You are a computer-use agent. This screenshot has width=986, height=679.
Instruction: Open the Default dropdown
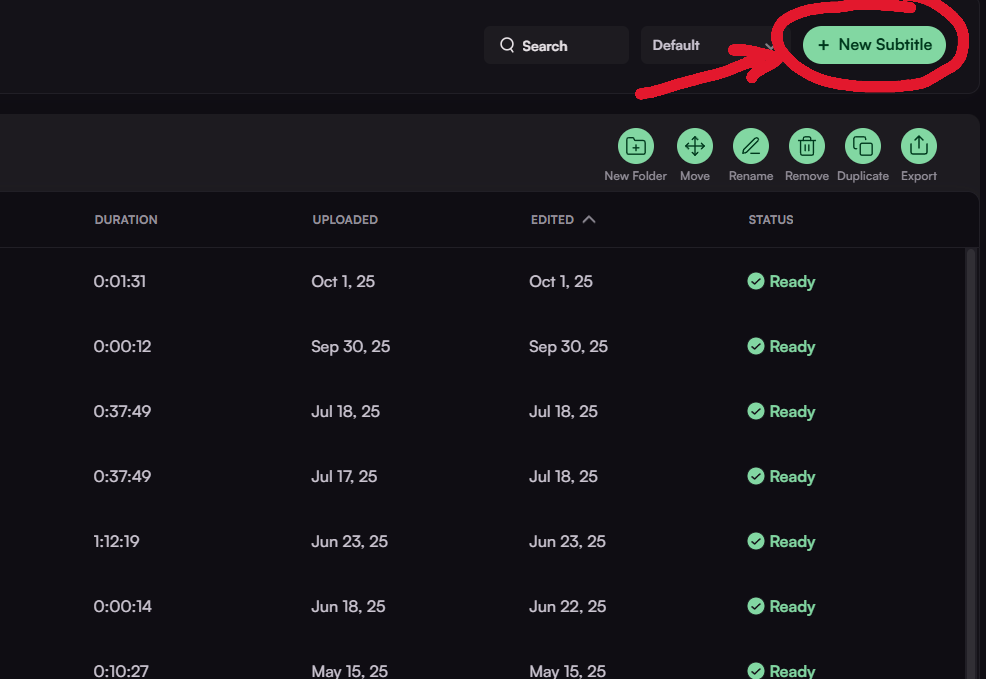click(710, 45)
